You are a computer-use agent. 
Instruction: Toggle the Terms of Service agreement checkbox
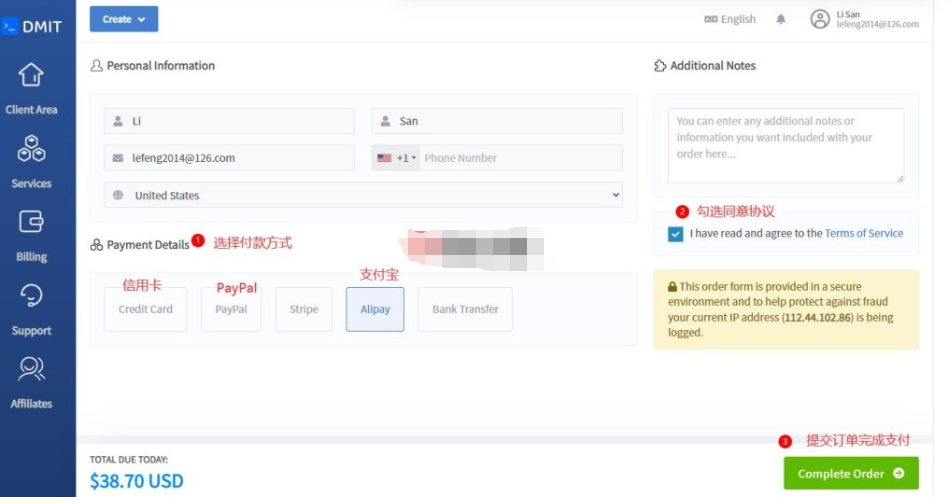coord(677,234)
